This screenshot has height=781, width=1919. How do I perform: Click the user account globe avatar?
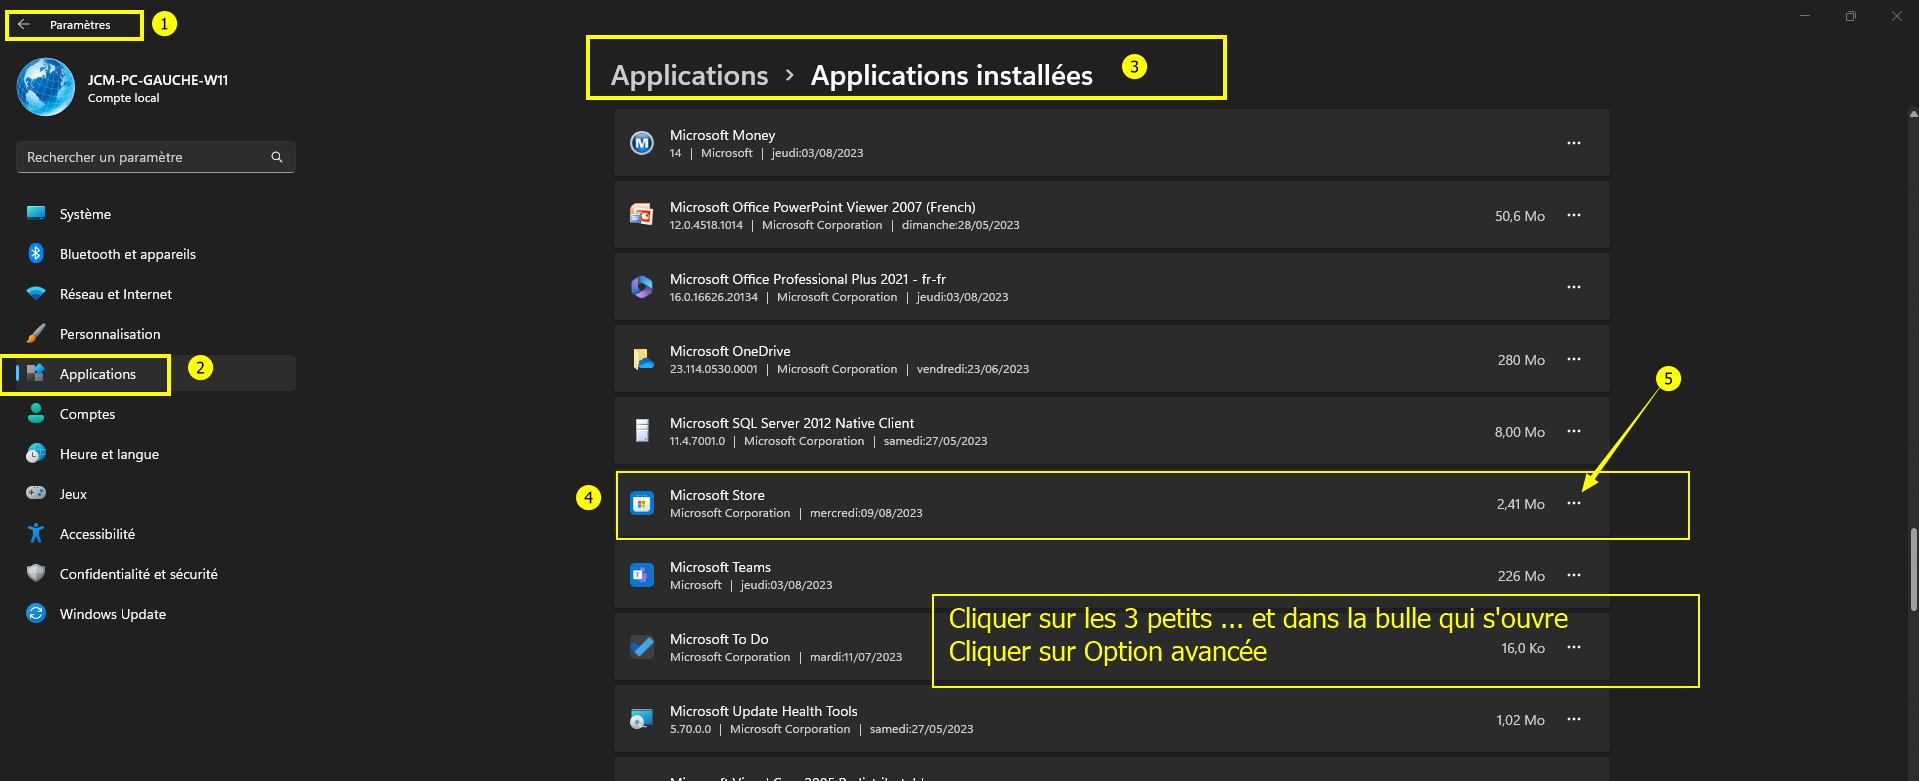(46, 87)
